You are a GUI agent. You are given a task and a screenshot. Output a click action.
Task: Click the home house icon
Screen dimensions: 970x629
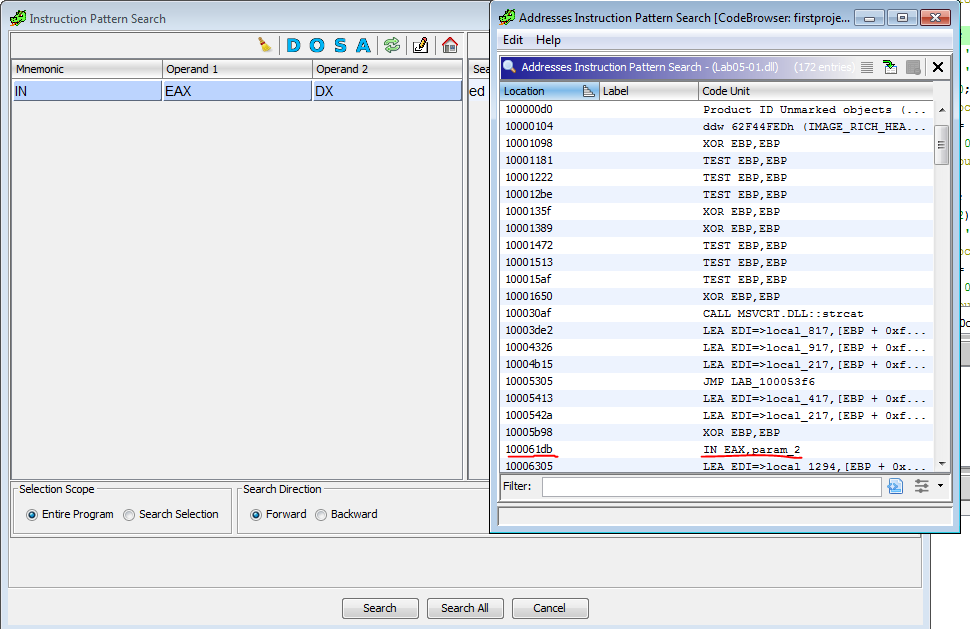pyautogui.click(x=449, y=45)
